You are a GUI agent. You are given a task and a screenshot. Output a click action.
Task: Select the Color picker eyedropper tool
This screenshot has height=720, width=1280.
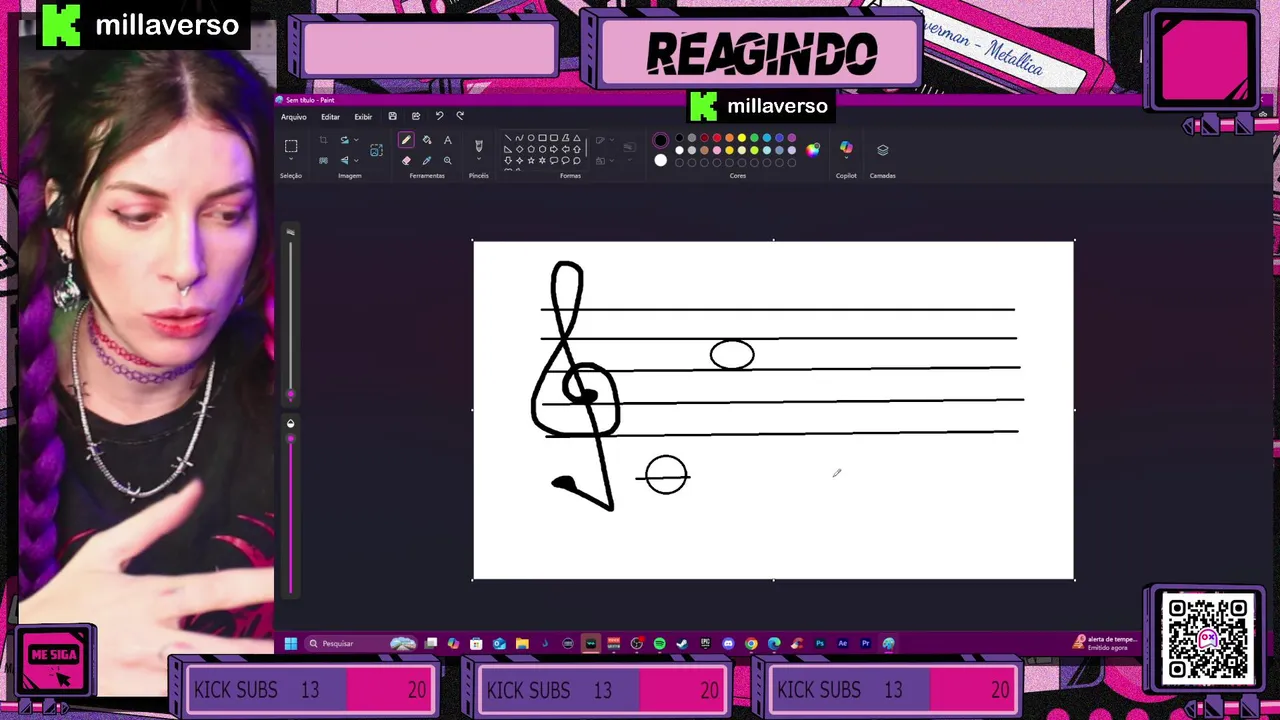coord(427,161)
